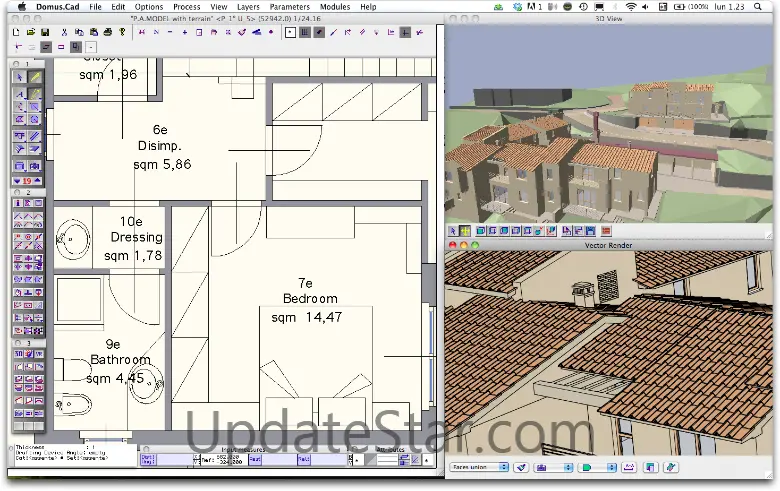Screen dimensions: 780x491
Task: Click the help key icon in main toolbar
Action: (x=122, y=32)
